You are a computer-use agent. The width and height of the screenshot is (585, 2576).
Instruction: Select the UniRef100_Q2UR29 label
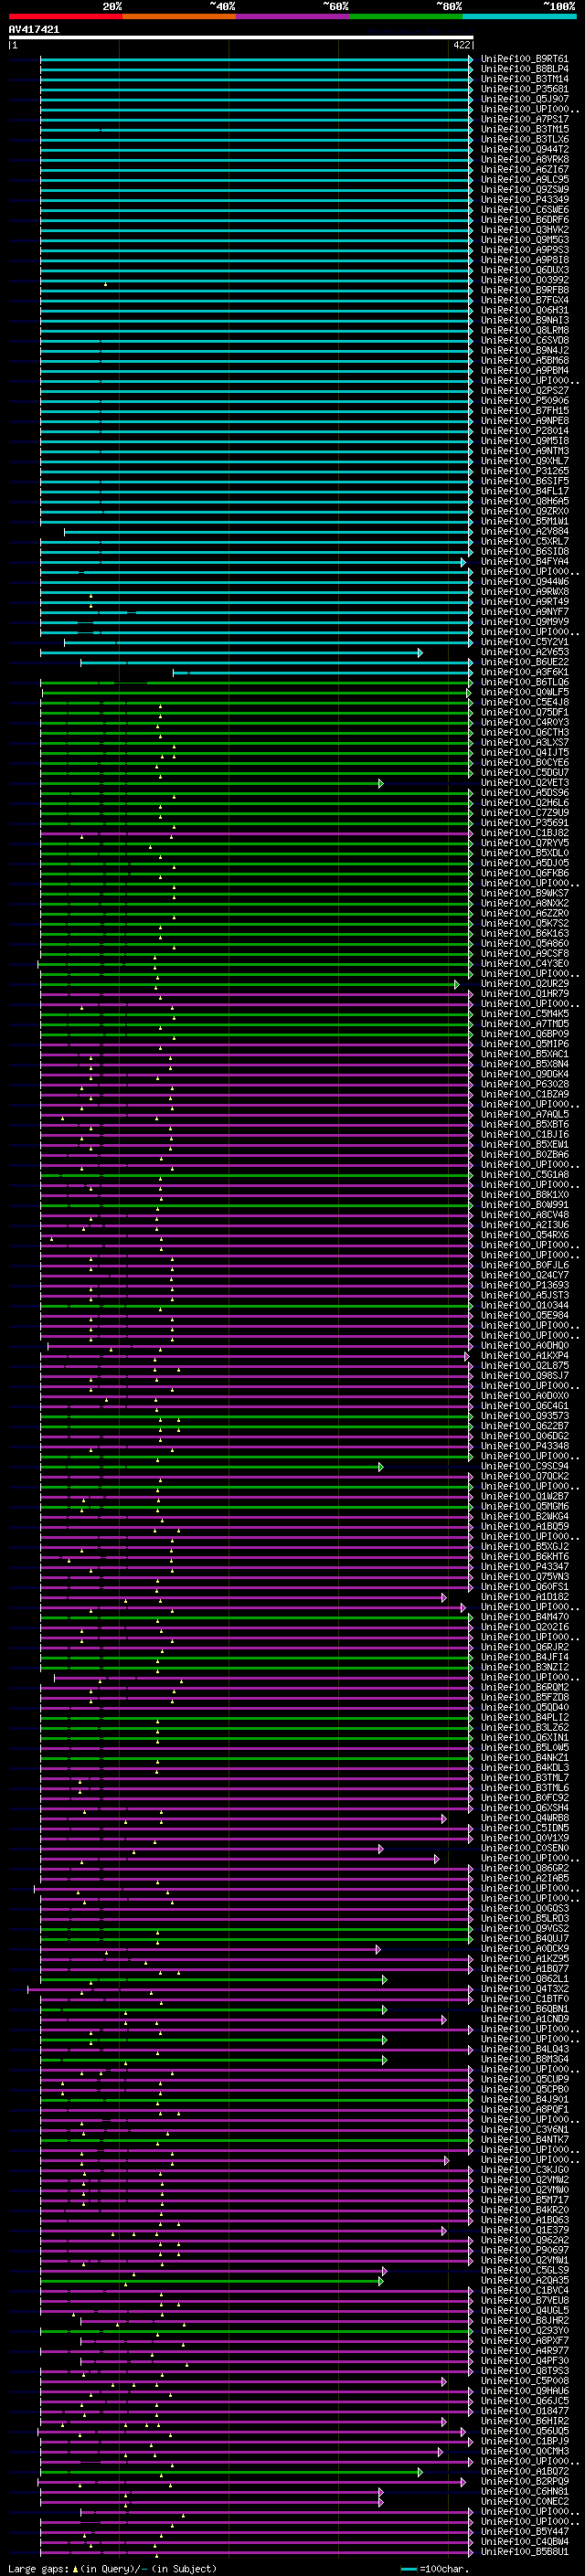pyautogui.click(x=525, y=984)
